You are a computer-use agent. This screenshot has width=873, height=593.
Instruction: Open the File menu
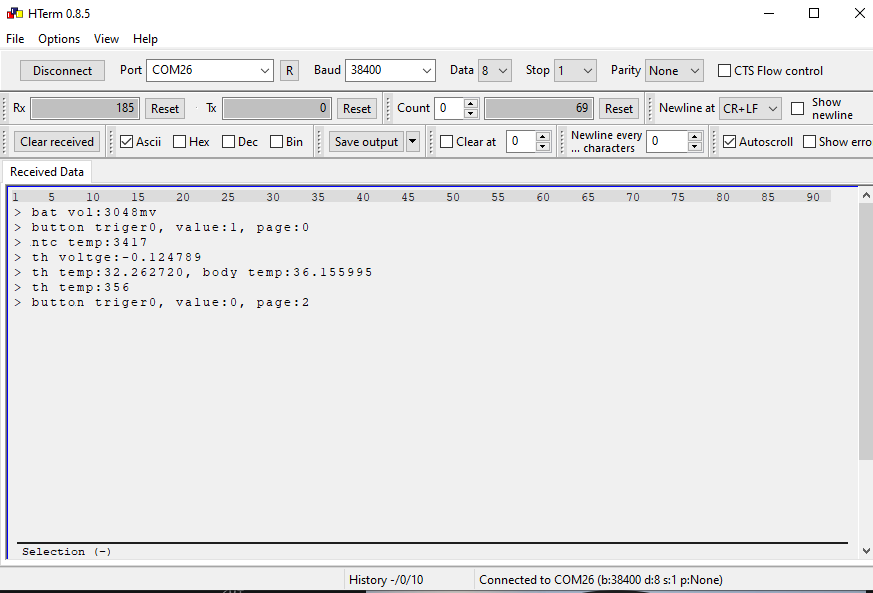[x=15, y=39]
